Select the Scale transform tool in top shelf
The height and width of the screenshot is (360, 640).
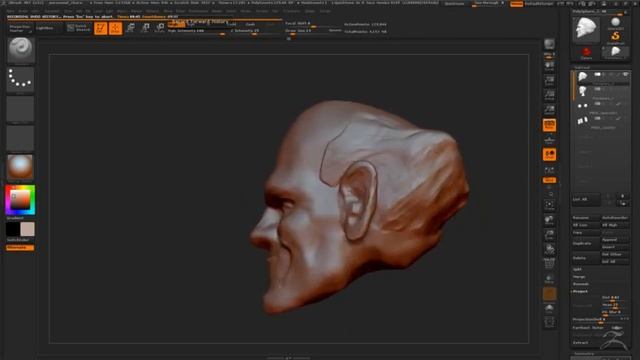(x=146, y=28)
